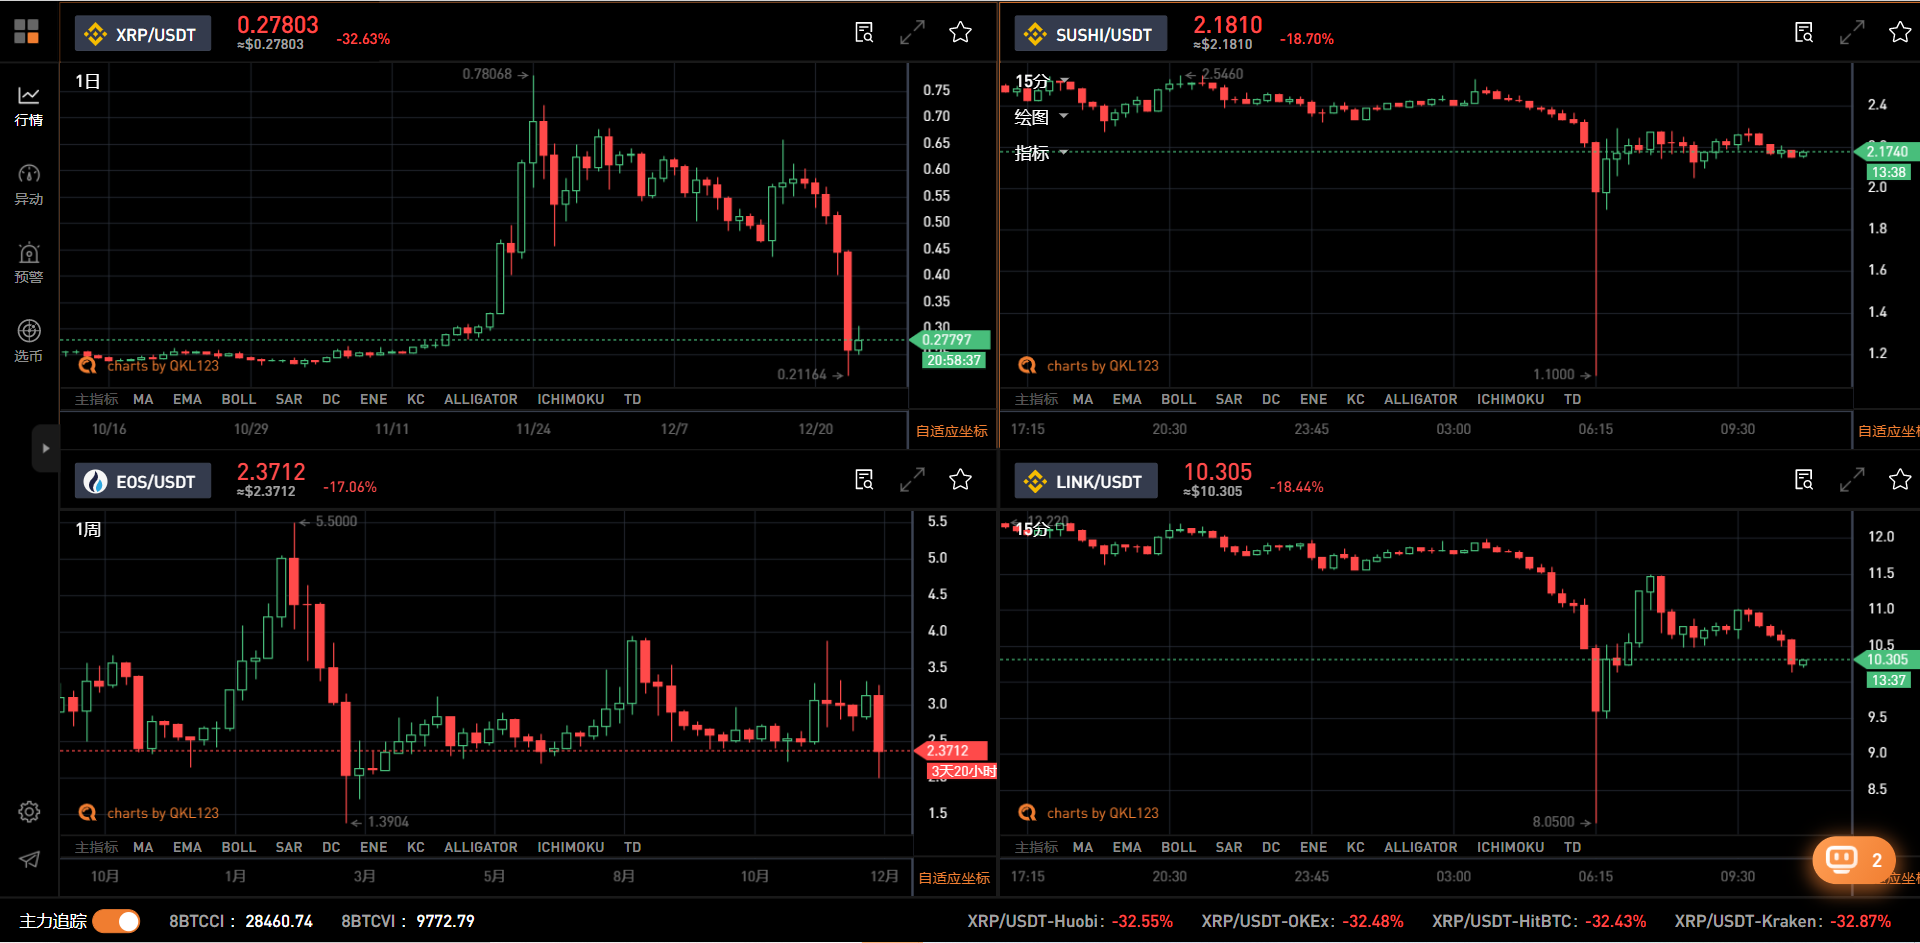Click the XRP/USDT pair button
Image resolution: width=1920 pixels, height=943 pixels.
(x=143, y=34)
